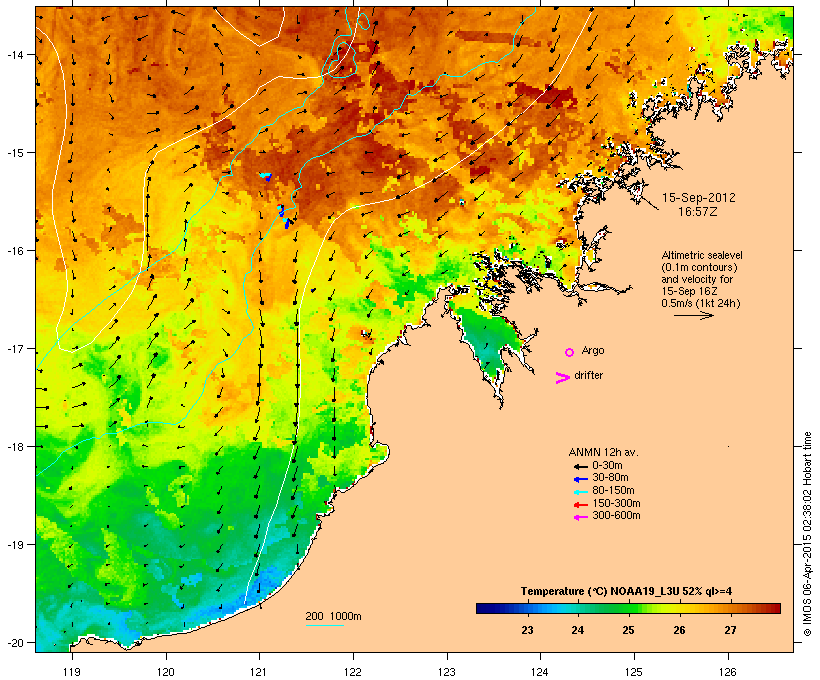The width and height of the screenshot is (820, 680).
Task: Click the time text 16:57Z
Action: coord(698,211)
